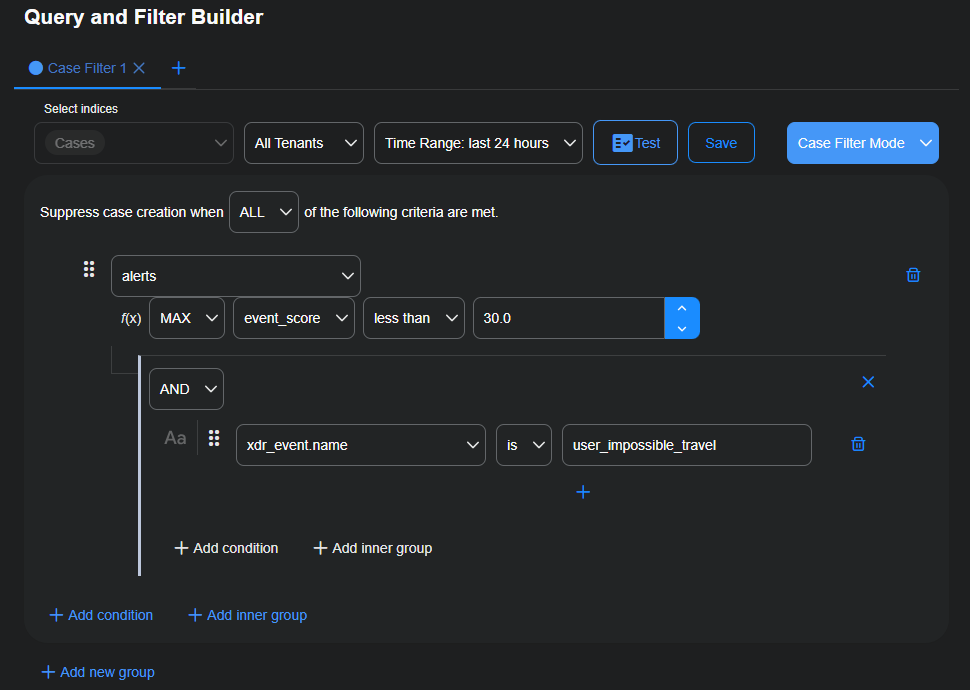The width and height of the screenshot is (970, 690).
Task: Click the plus icon below user_impossible_travel
Action: click(x=583, y=491)
